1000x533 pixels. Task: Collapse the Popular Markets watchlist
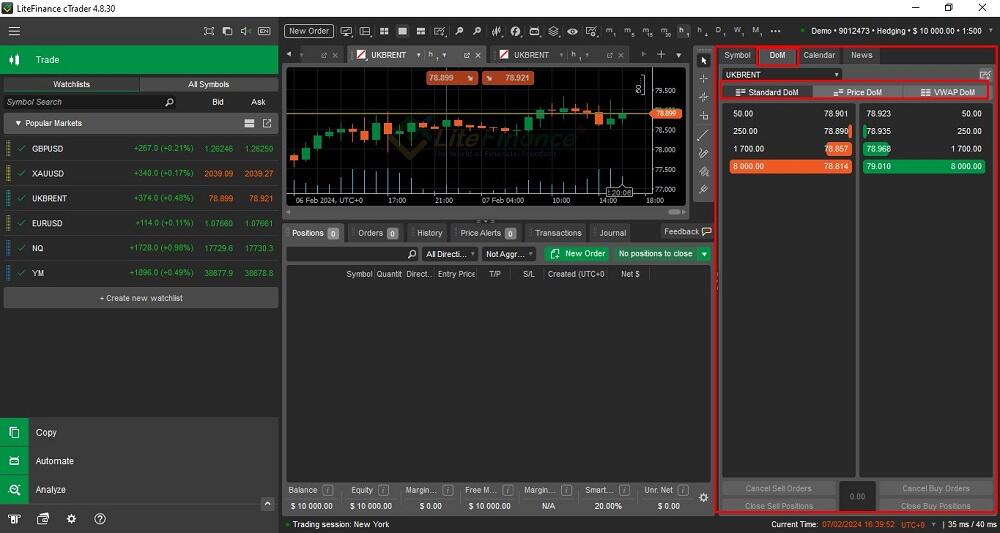coord(18,123)
